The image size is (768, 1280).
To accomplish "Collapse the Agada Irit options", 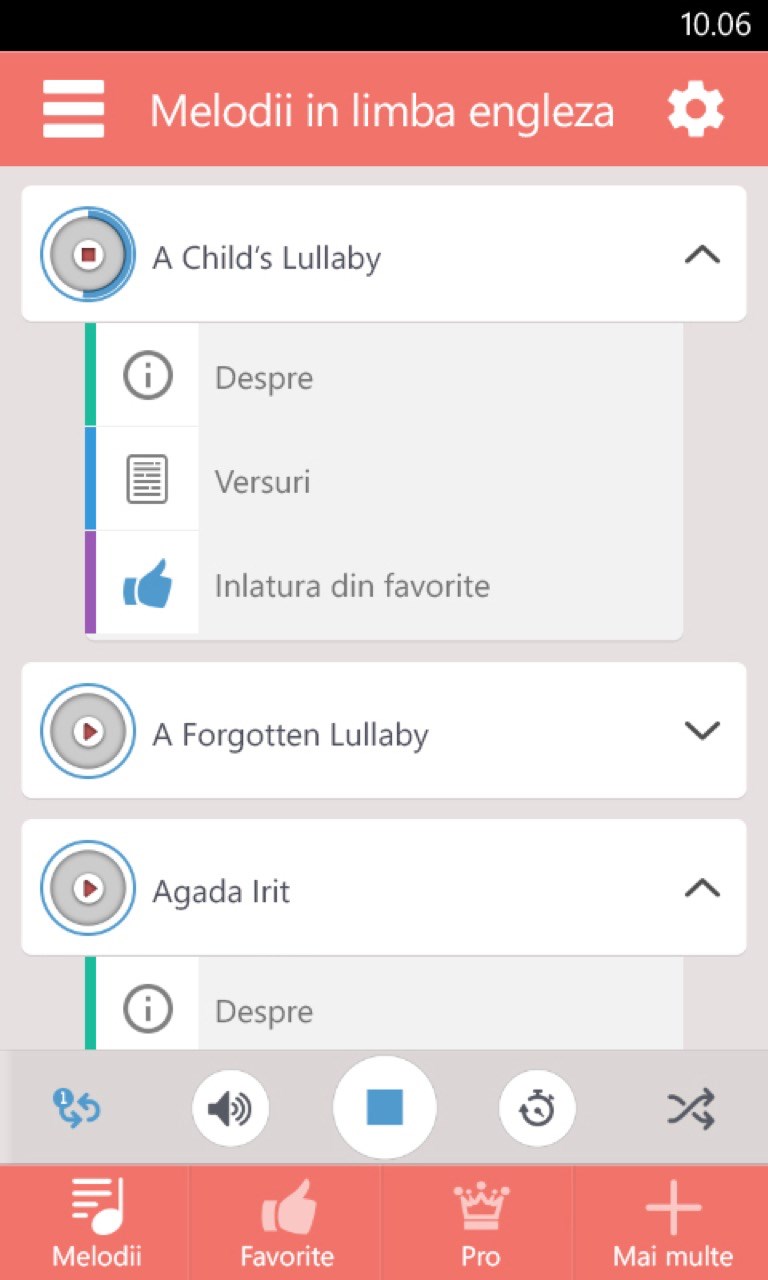I will click(x=702, y=888).
